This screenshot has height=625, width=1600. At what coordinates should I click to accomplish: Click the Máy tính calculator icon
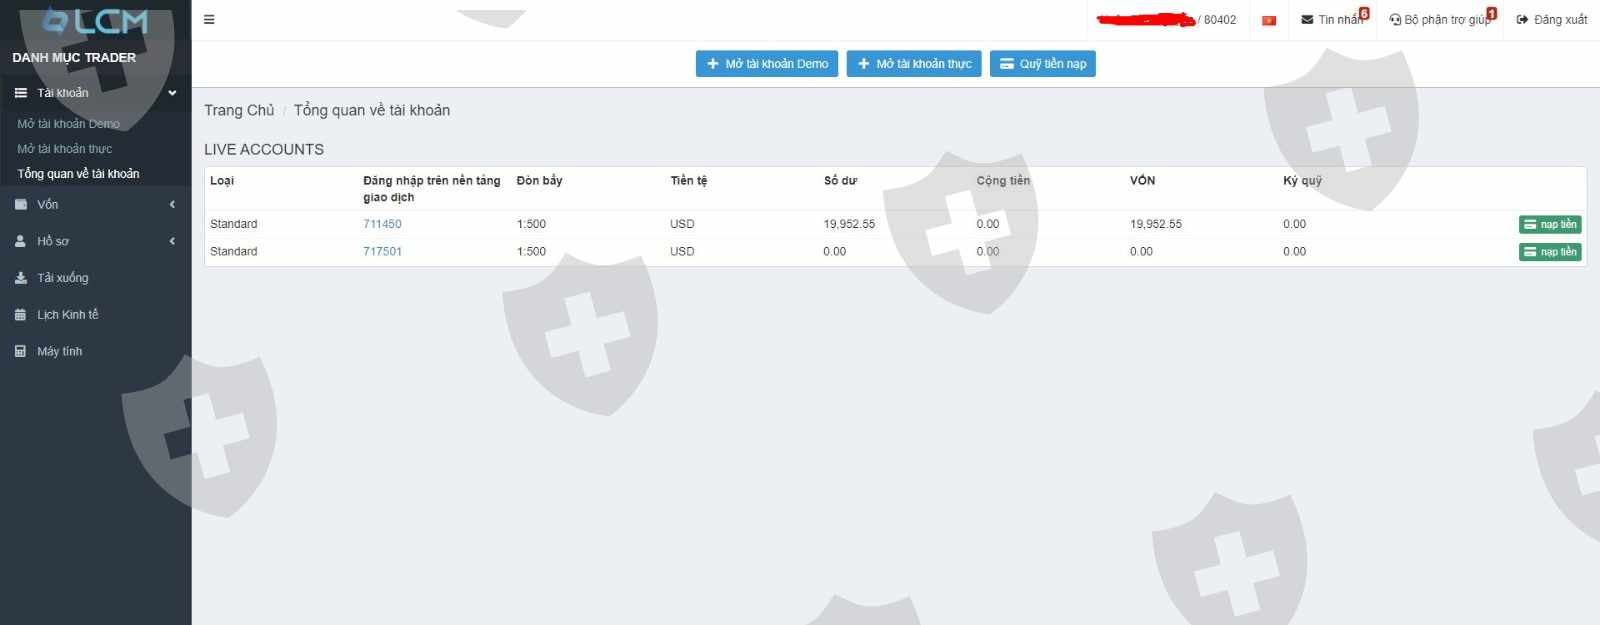20,352
